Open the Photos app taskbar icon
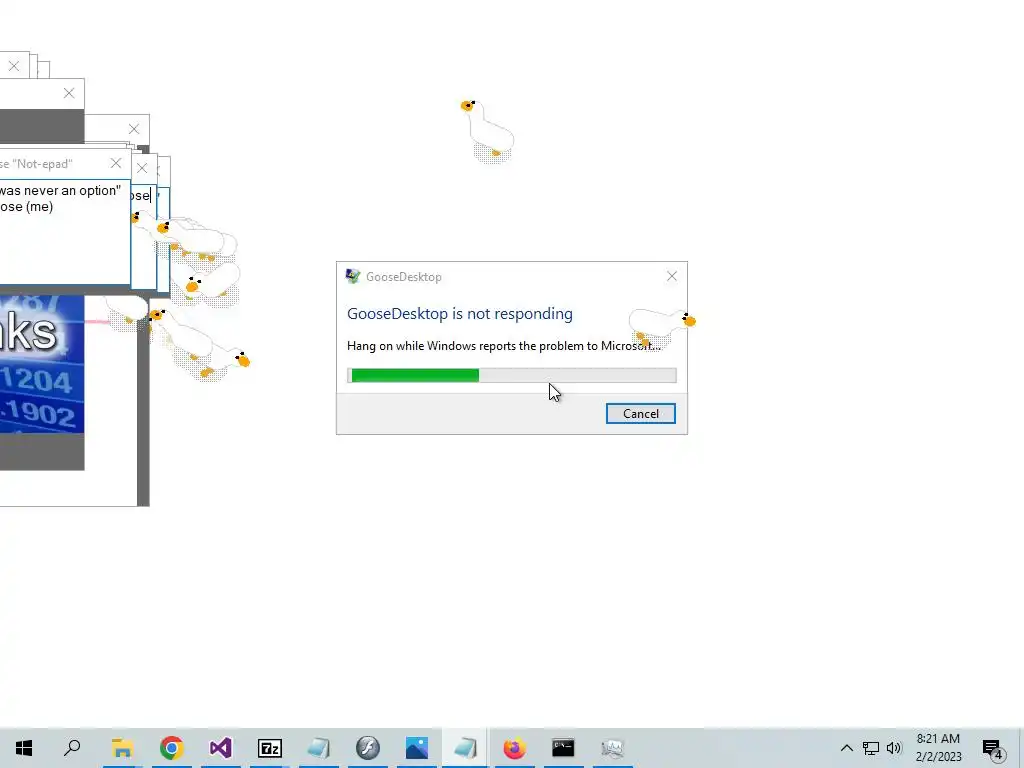The height and width of the screenshot is (768, 1024). coord(416,748)
